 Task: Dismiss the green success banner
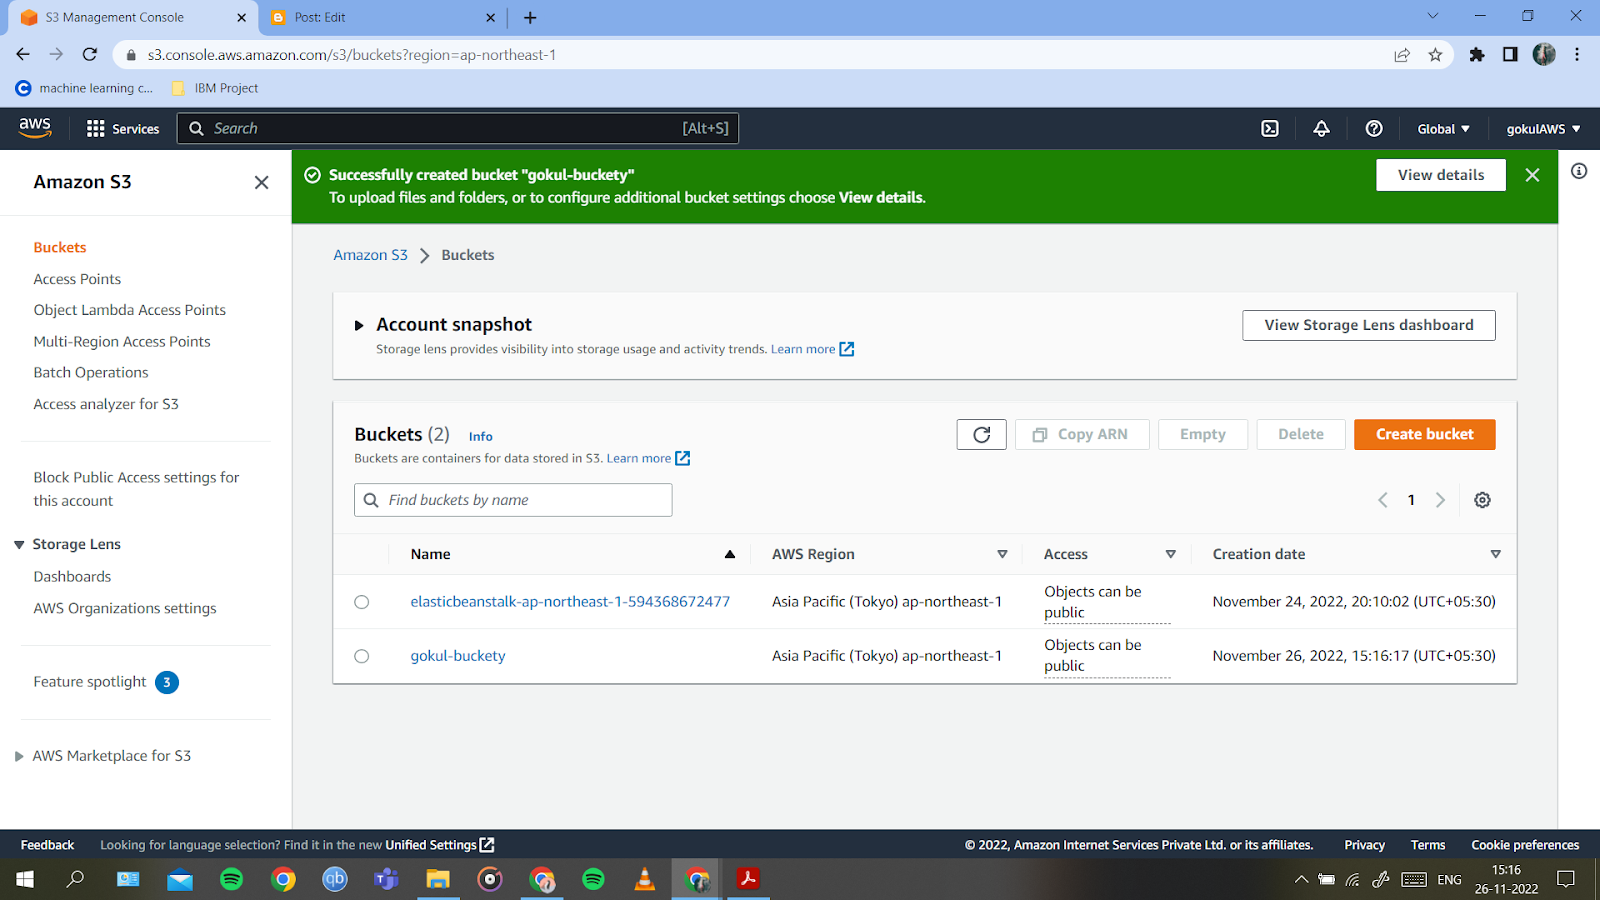point(1532,175)
